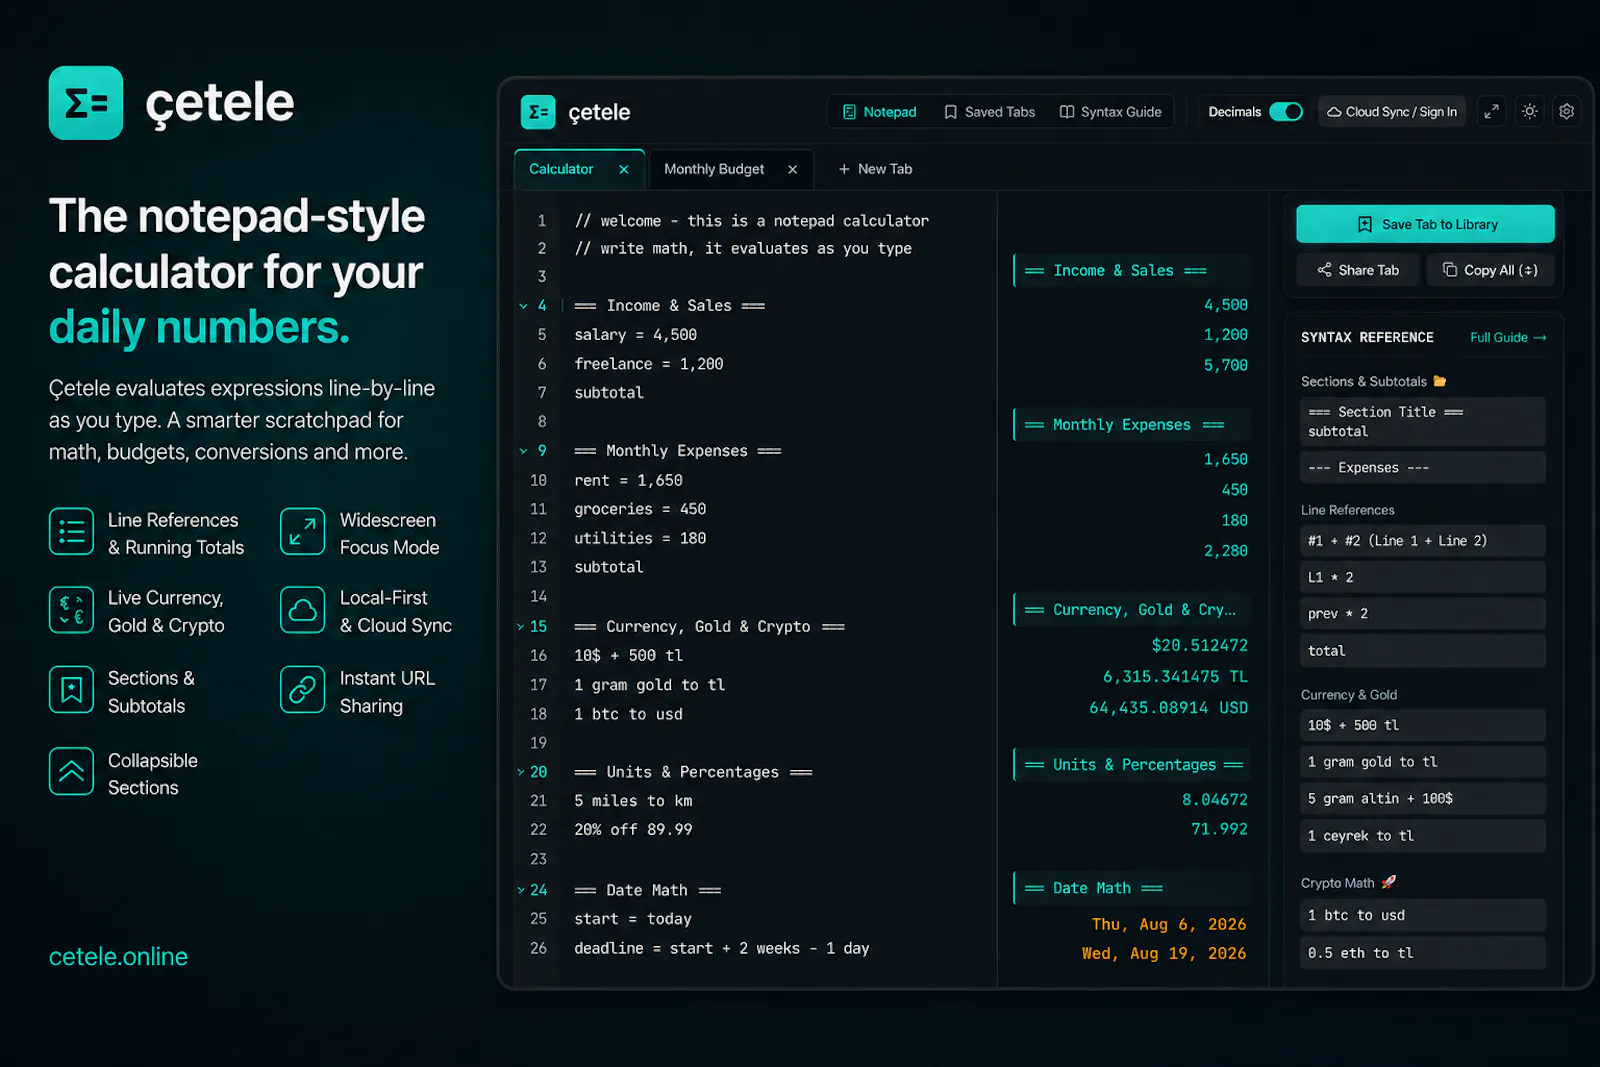Click the çetele logo icon in app header
This screenshot has height=1067, width=1600.
click(x=538, y=112)
